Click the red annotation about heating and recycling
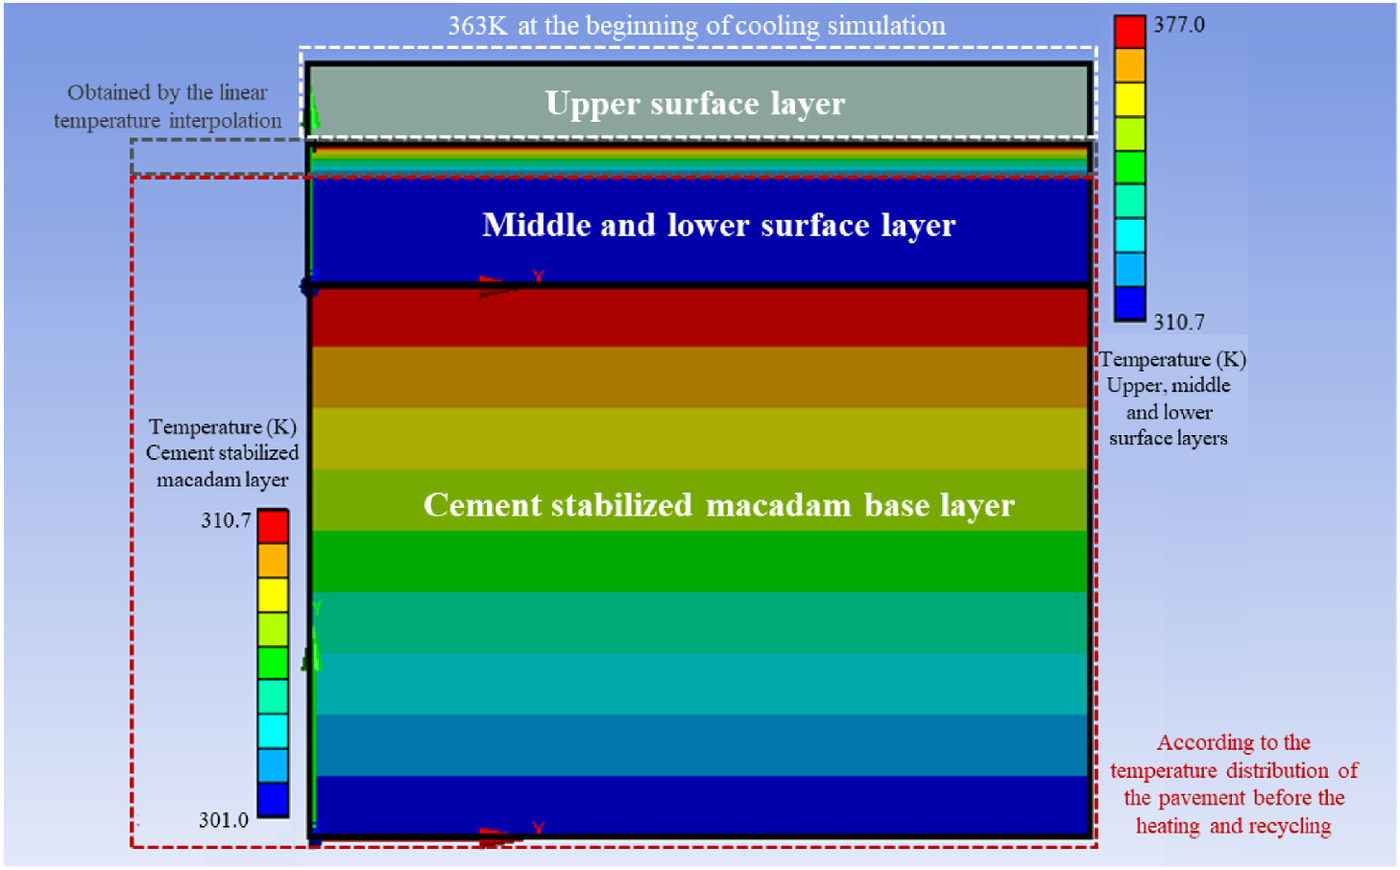The height and width of the screenshot is (870, 1400). tap(1233, 784)
